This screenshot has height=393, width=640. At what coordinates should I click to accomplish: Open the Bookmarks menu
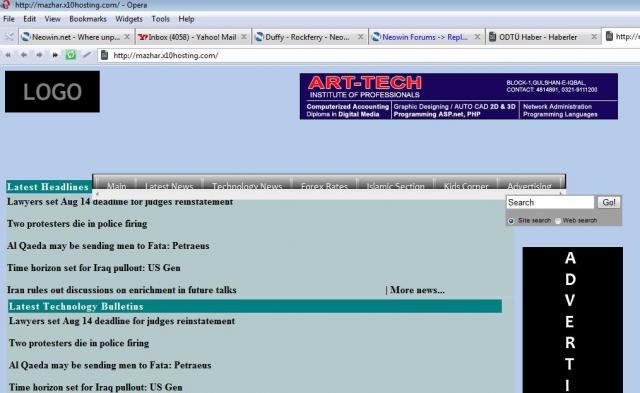click(x=88, y=19)
